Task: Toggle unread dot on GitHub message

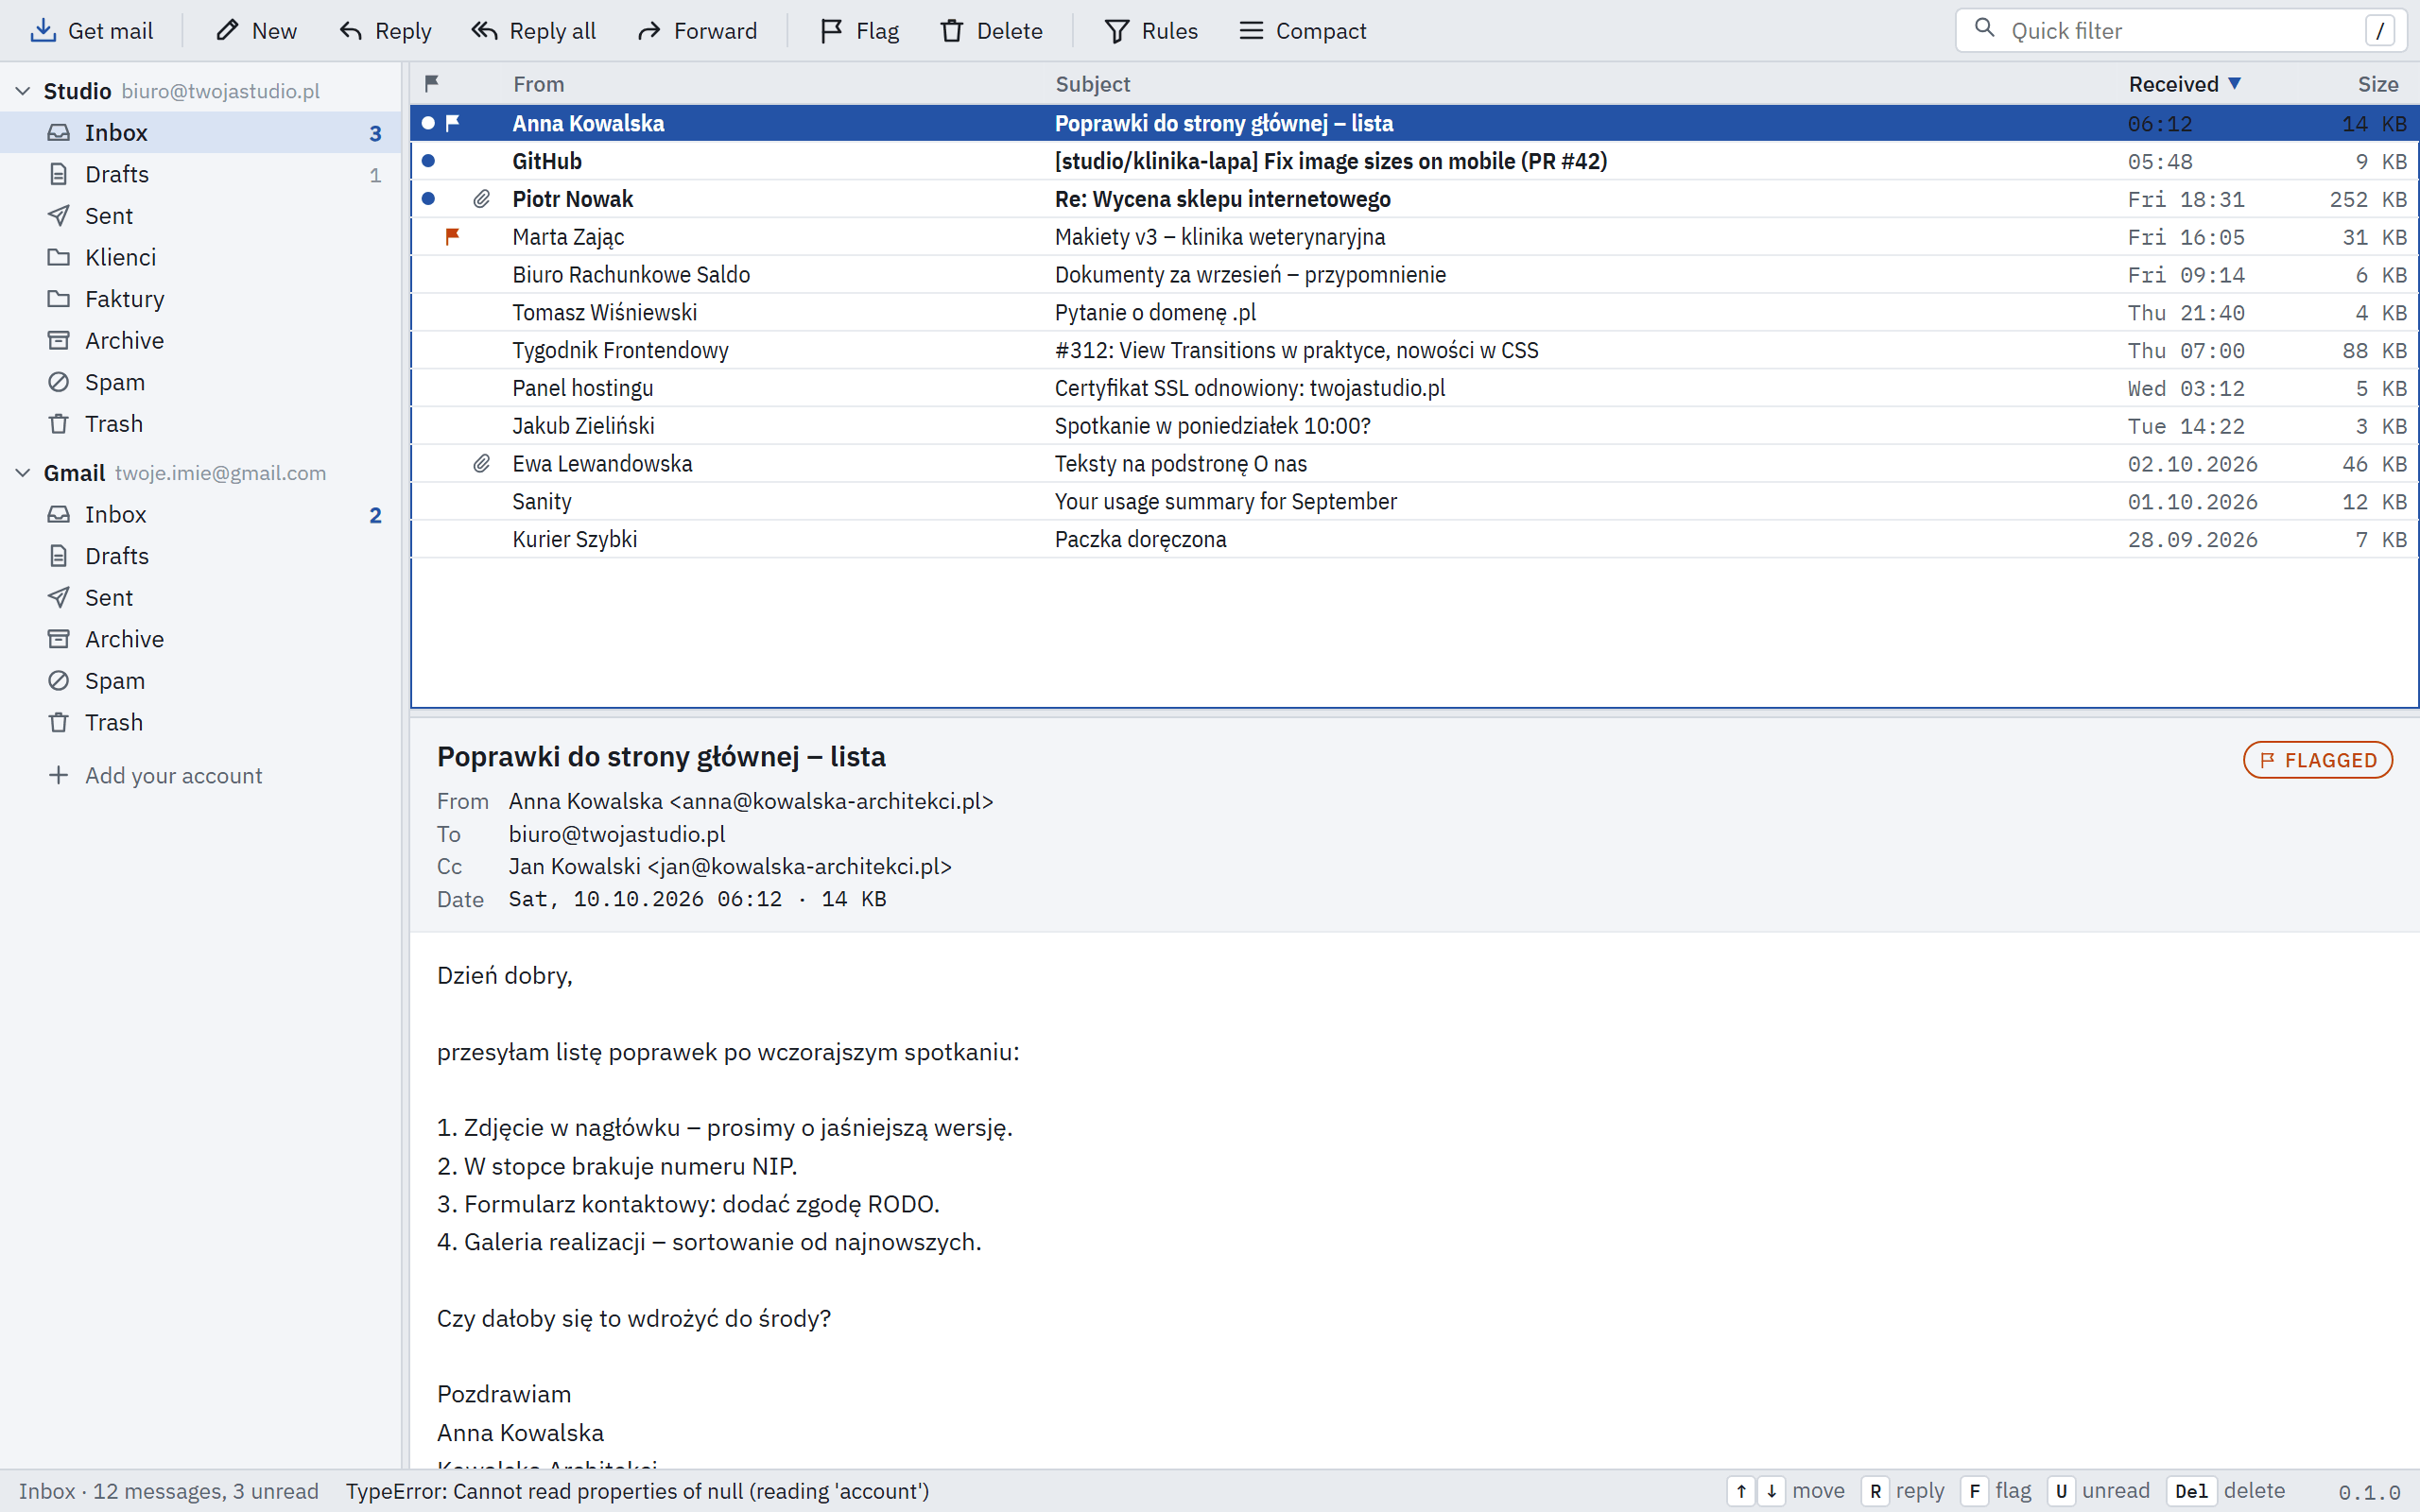Action: pos(428,161)
